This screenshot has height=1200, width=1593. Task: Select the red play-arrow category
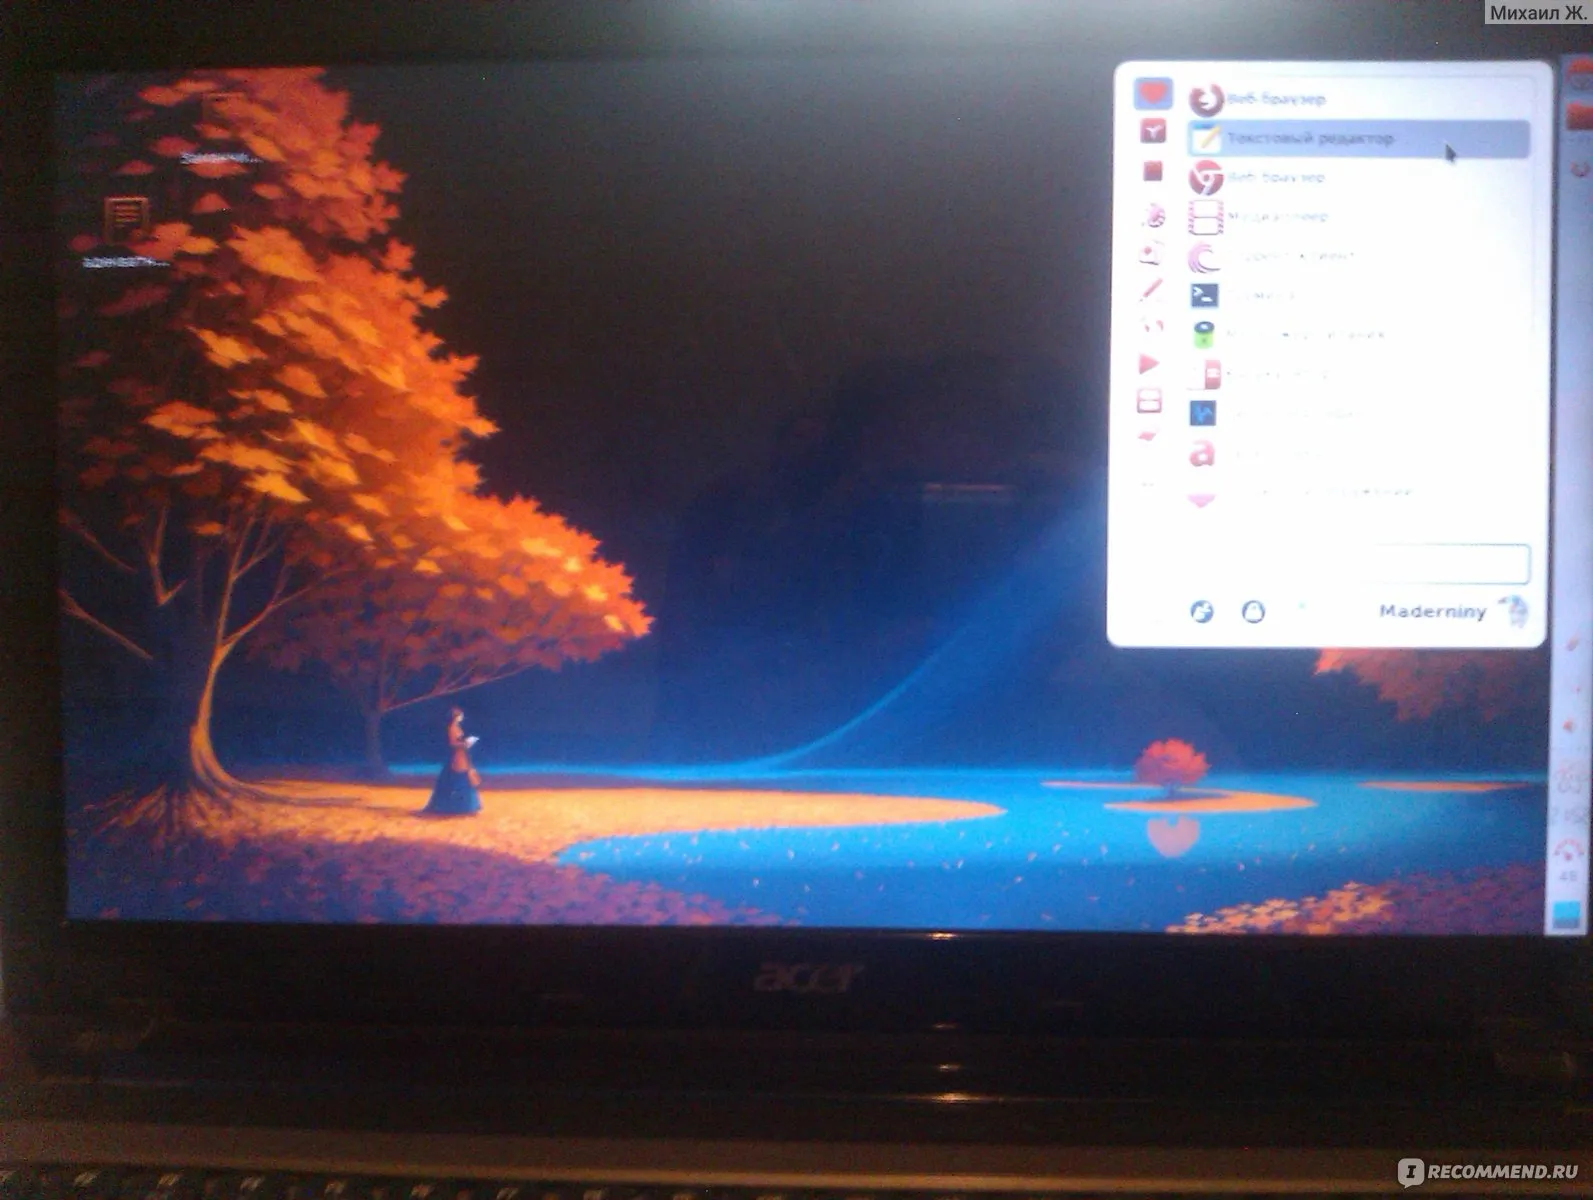[x=1150, y=364]
